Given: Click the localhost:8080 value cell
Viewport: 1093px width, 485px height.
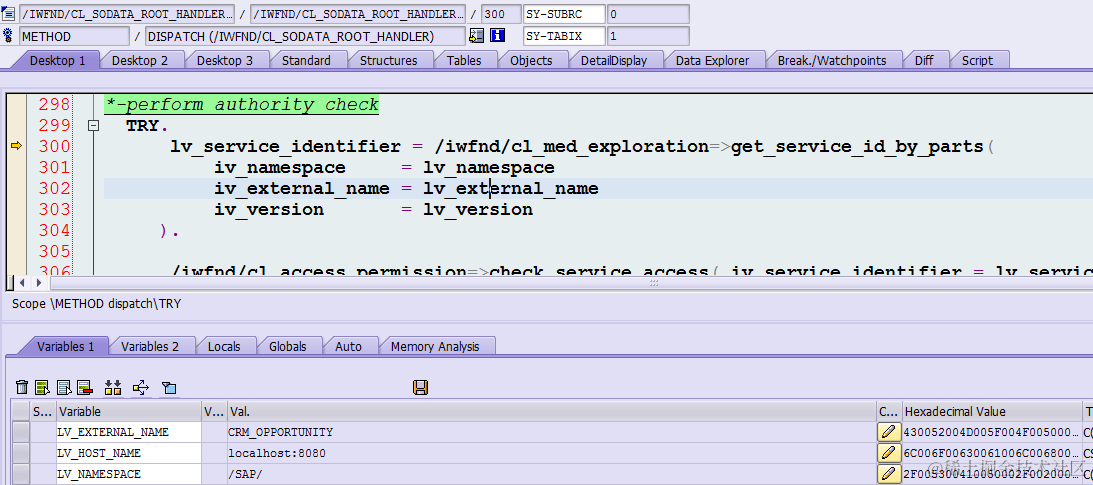Looking at the screenshot, I should pyautogui.click(x=551, y=453).
